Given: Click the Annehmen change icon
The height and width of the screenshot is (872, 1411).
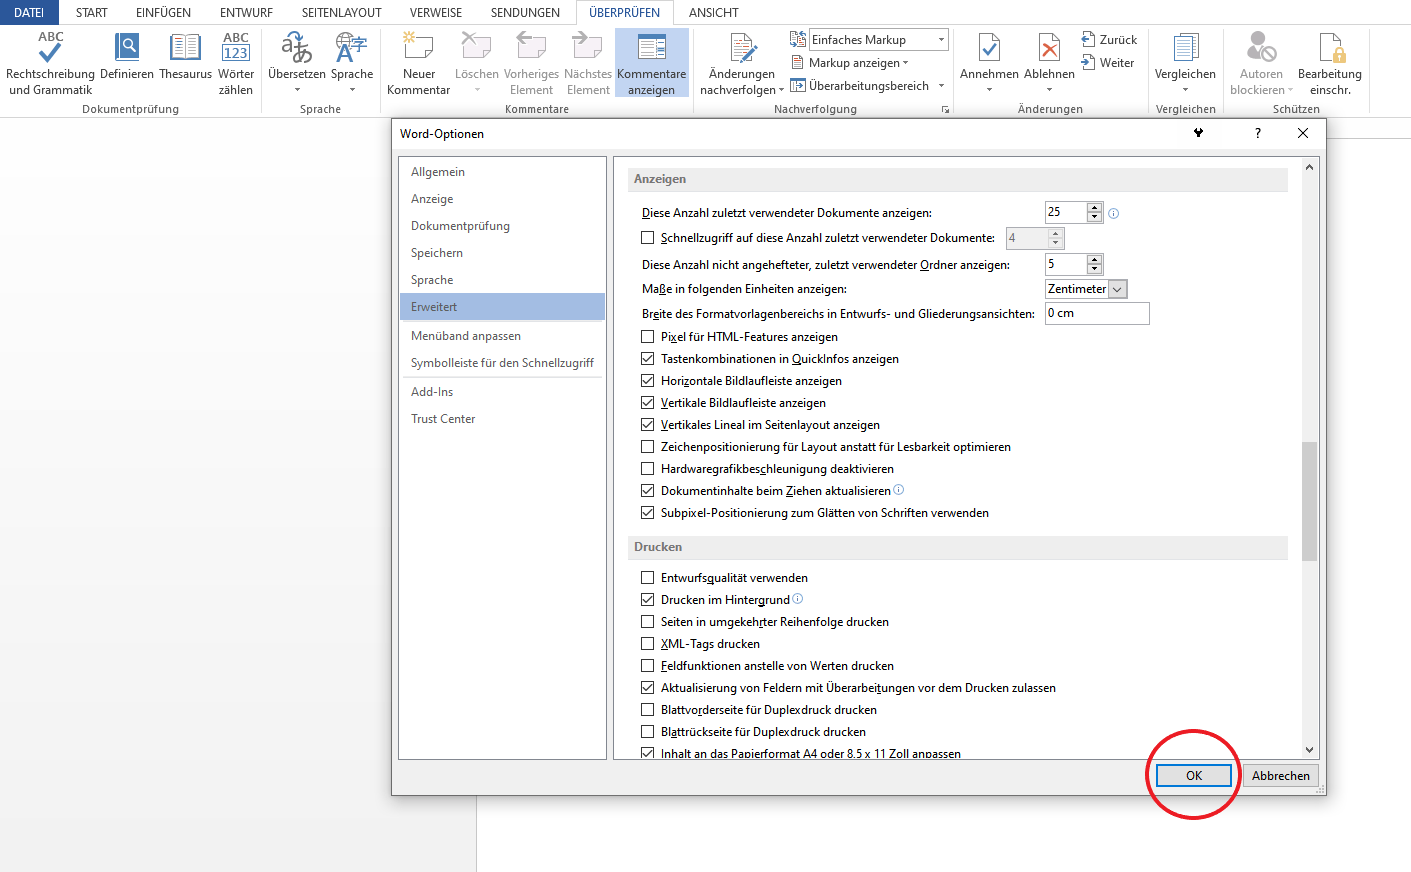Looking at the screenshot, I should click(x=989, y=50).
